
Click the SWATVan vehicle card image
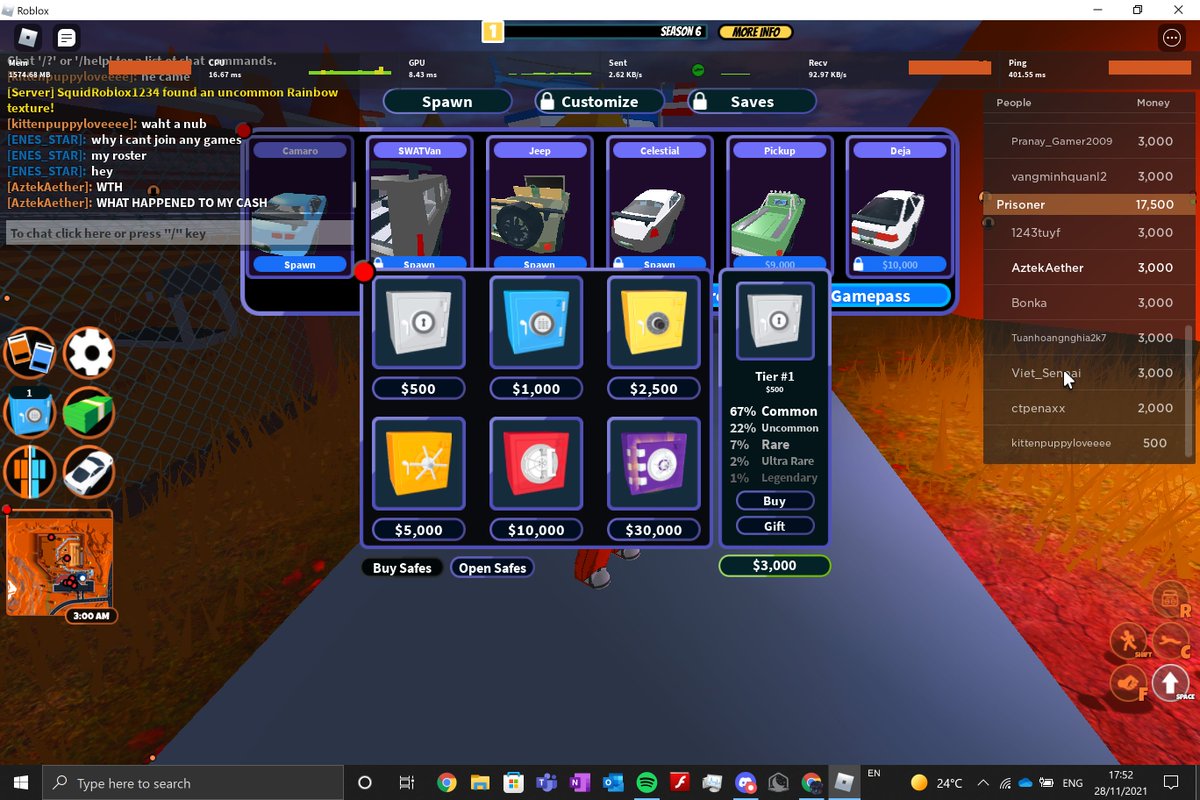coord(419,208)
